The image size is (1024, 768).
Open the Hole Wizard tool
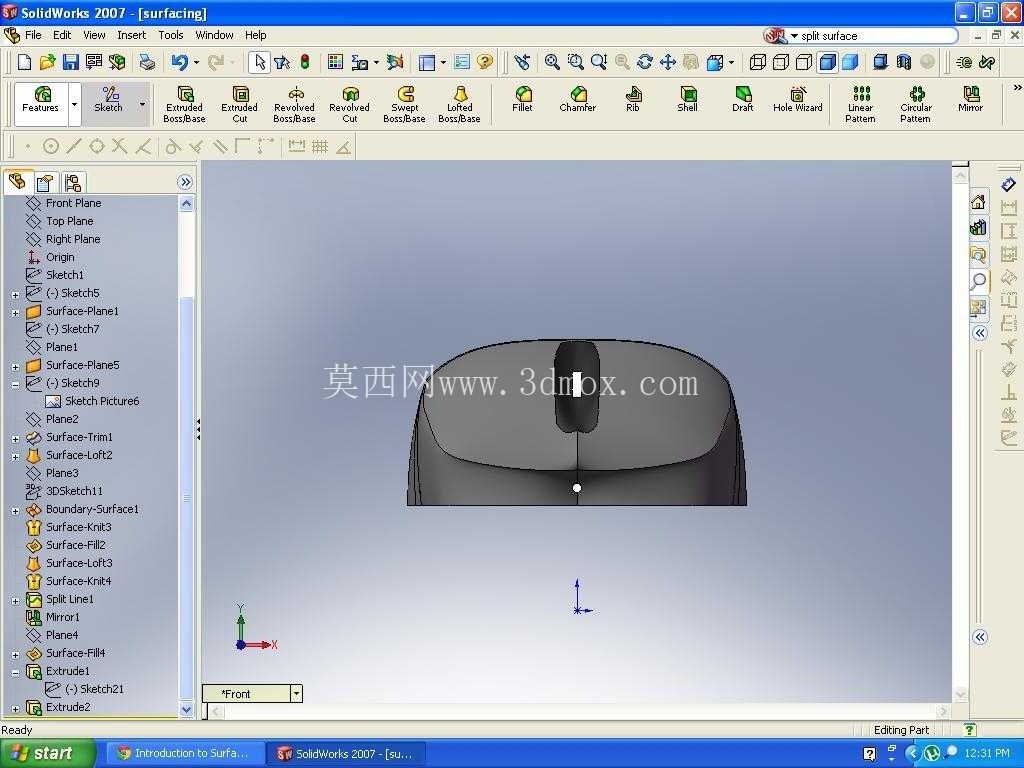(x=797, y=99)
